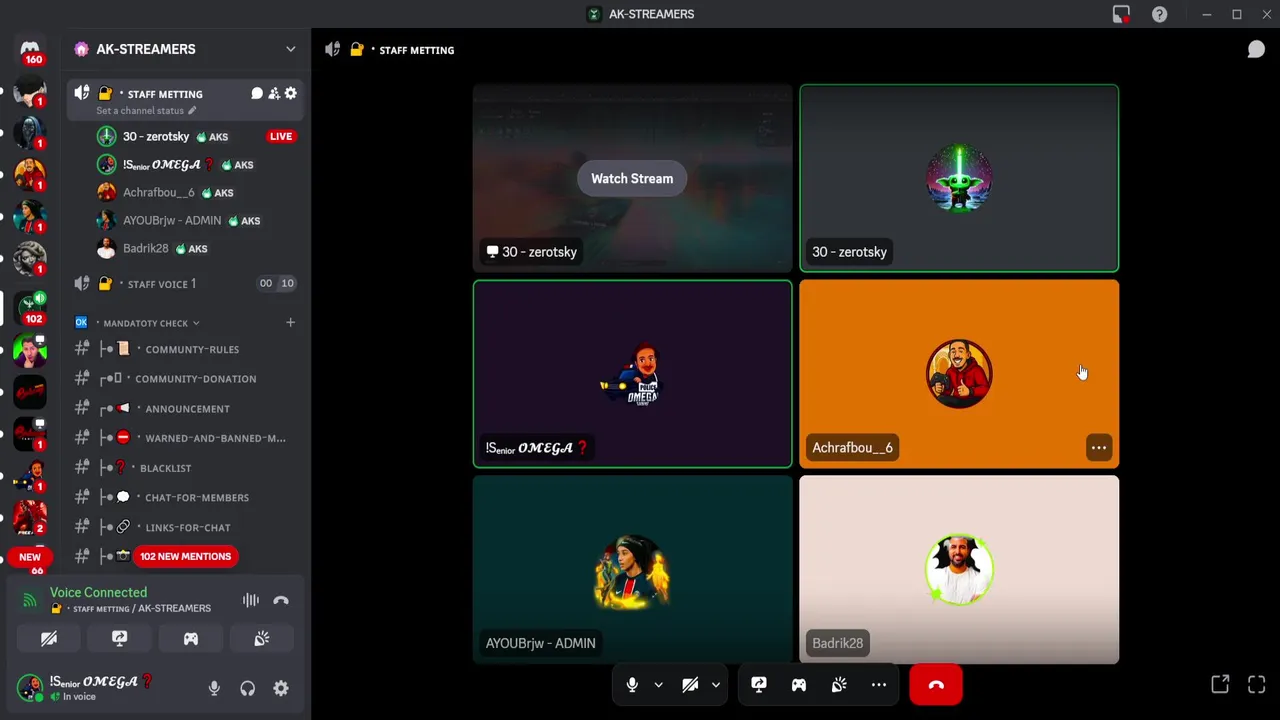Open own profile avatar in user panel
The height and width of the screenshot is (720, 1280).
click(30, 688)
